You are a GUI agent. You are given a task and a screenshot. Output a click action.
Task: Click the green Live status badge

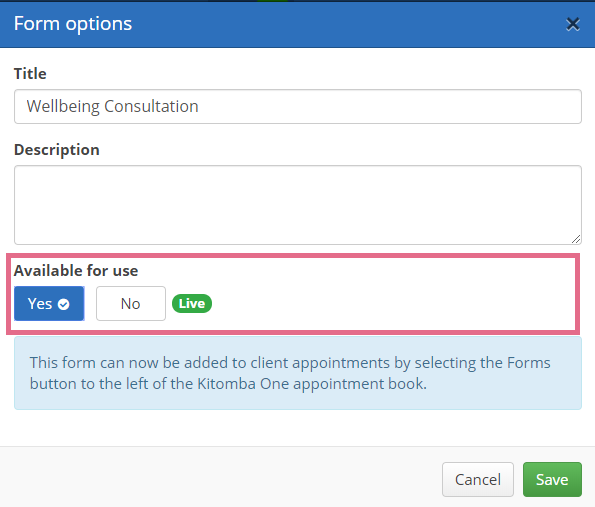pyautogui.click(x=192, y=304)
